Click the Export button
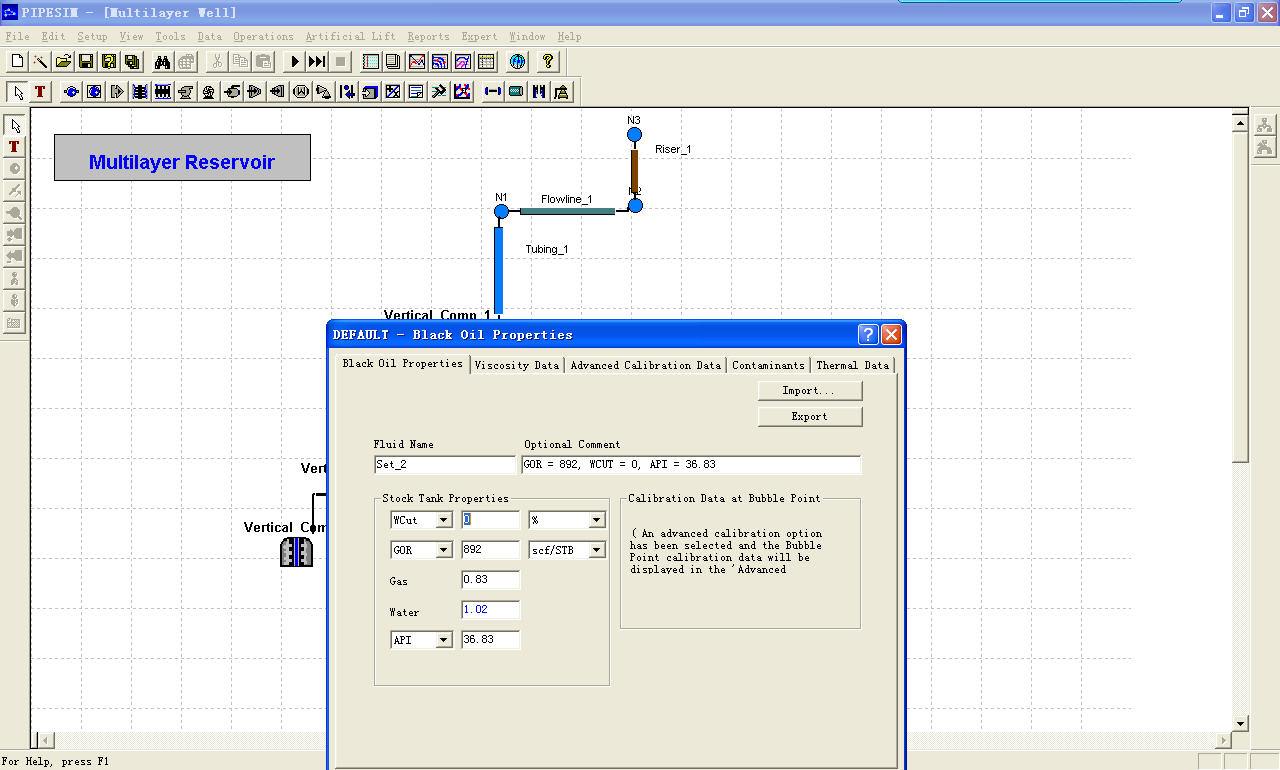 (810, 416)
